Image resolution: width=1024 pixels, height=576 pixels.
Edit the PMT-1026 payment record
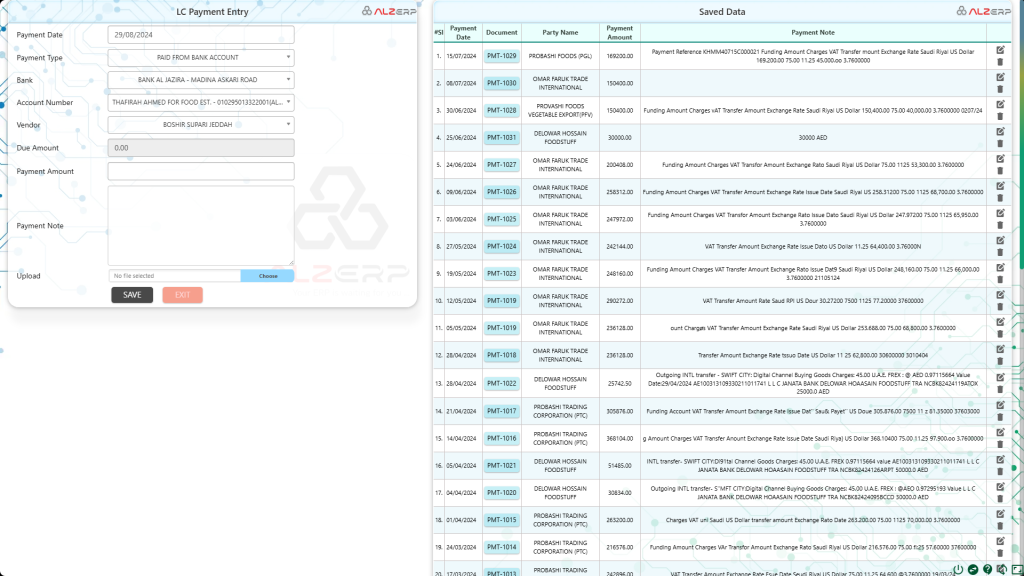pos(1000,186)
